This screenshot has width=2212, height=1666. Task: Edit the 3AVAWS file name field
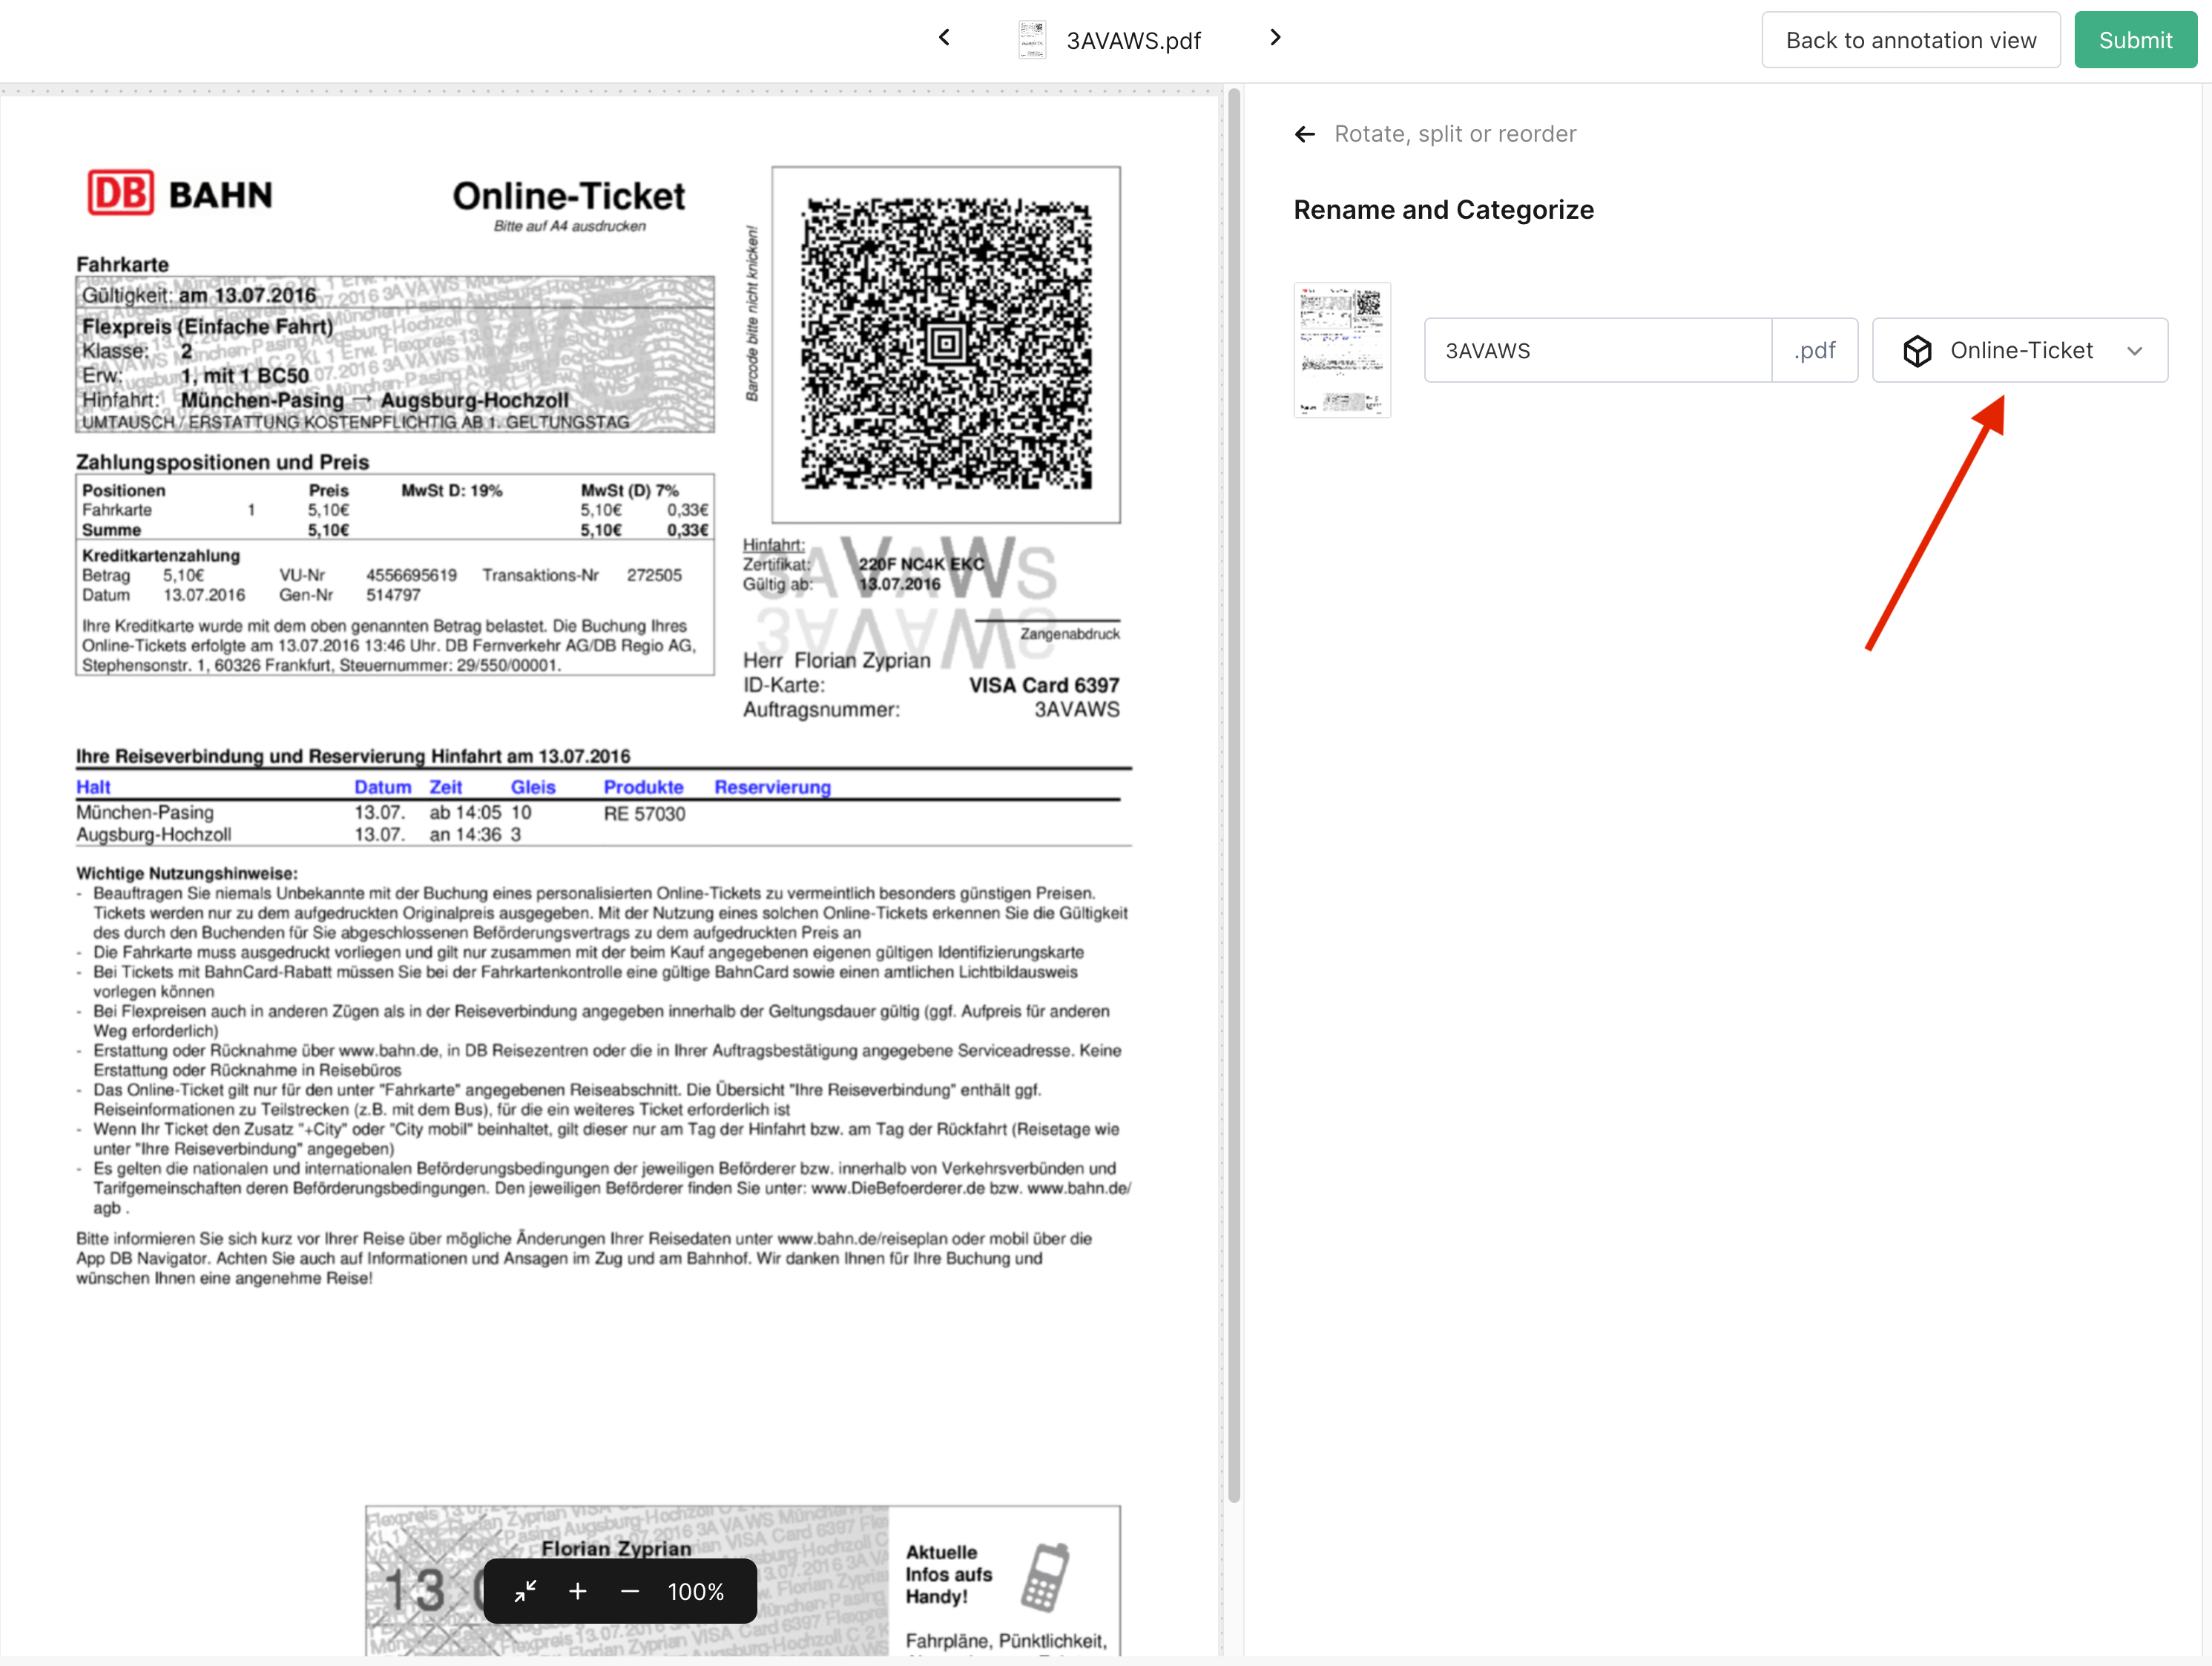[1598, 351]
